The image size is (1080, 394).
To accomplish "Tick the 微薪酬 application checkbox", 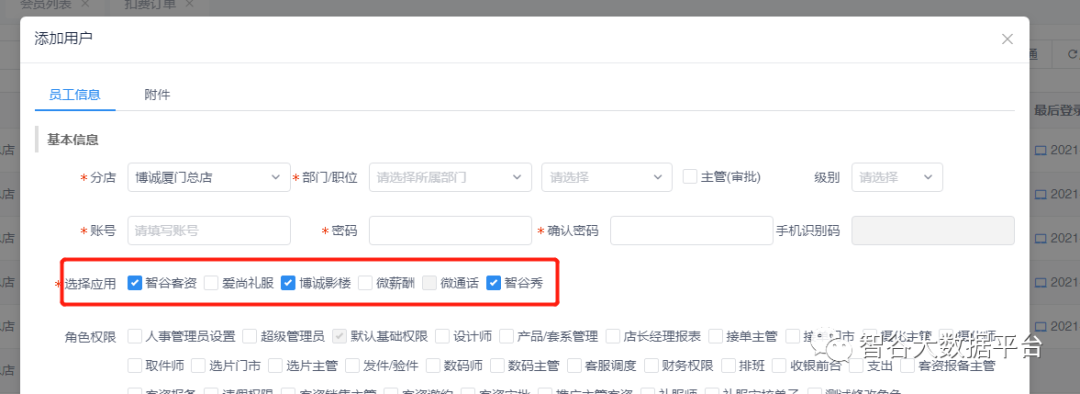I will (365, 282).
